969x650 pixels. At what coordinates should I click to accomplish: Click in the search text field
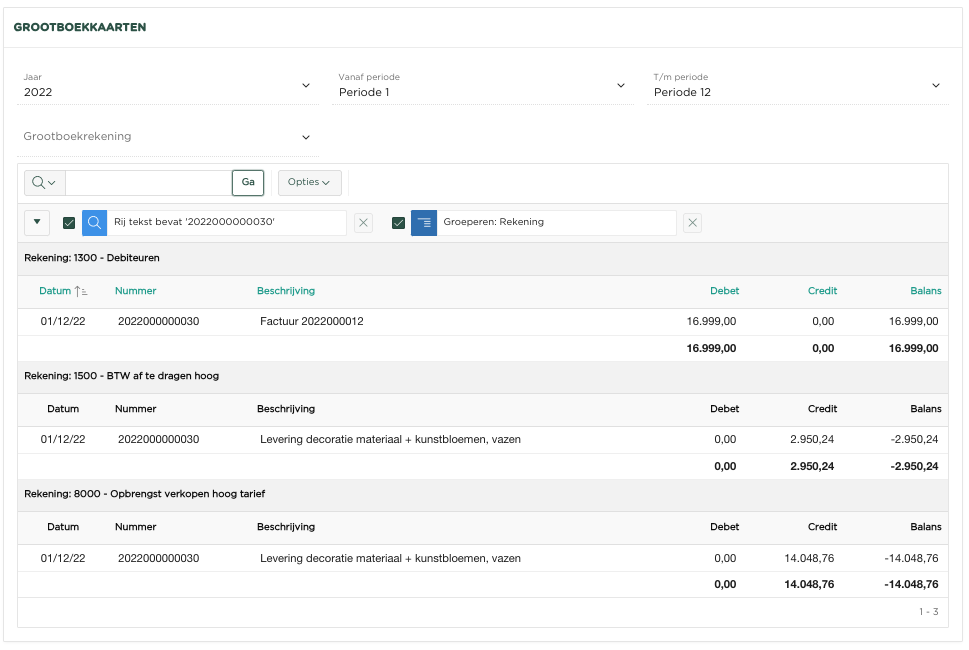pos(148,183)
